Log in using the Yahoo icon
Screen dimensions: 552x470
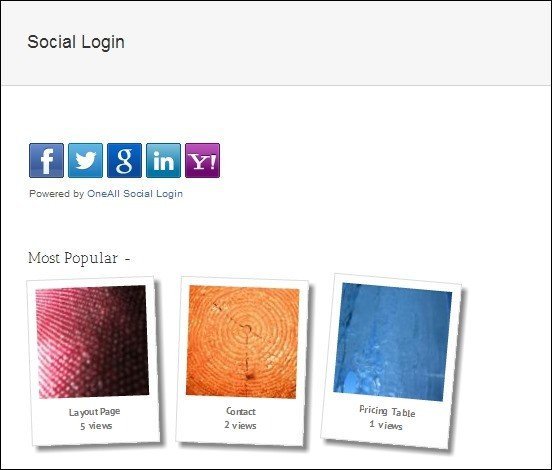coord(202,161)
